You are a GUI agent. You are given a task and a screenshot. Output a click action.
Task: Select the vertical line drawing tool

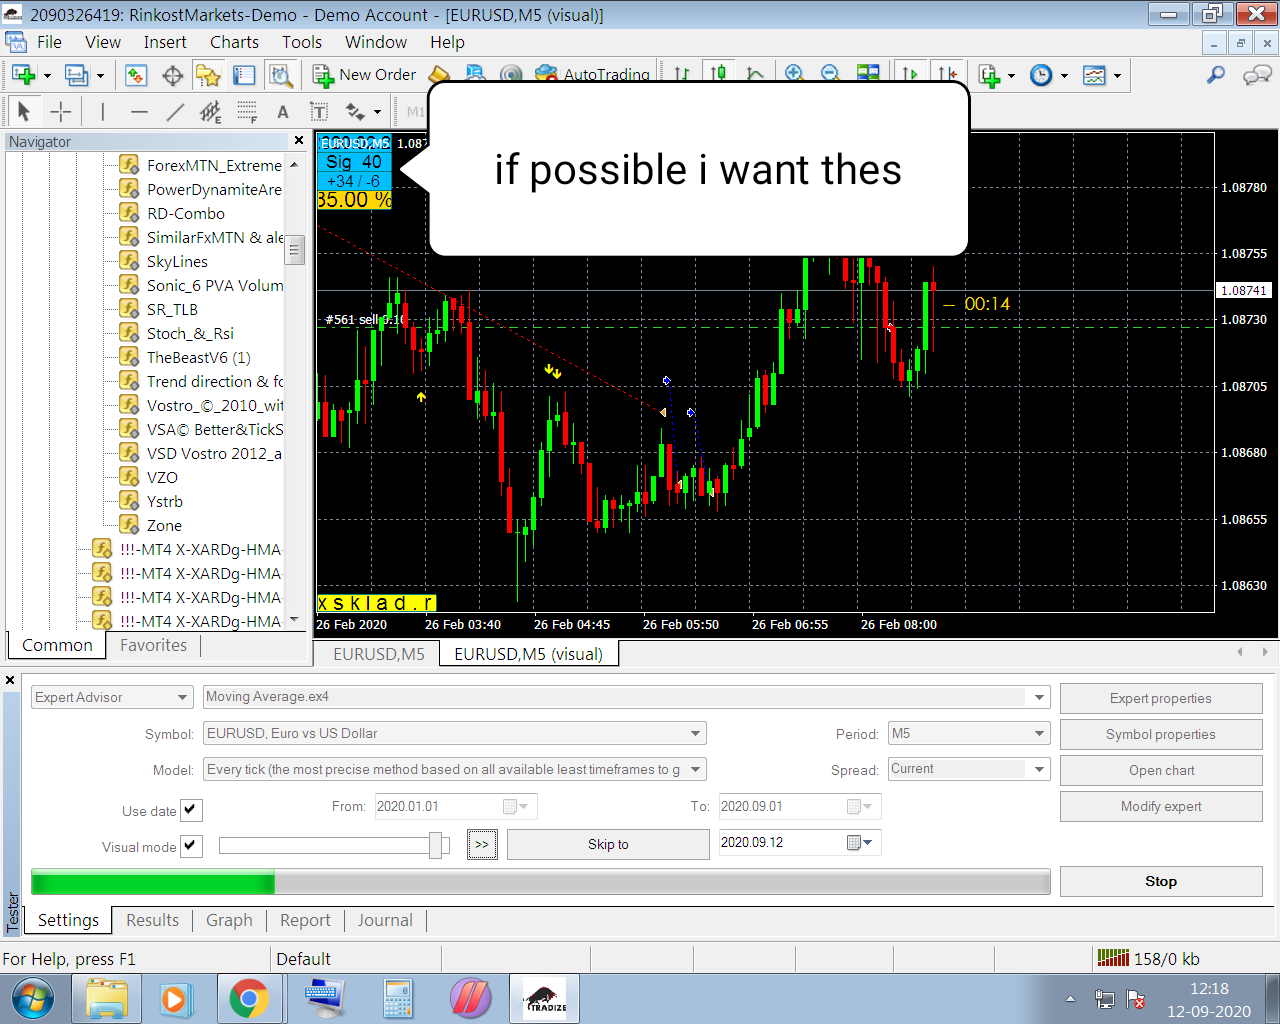tap(102, 111)
